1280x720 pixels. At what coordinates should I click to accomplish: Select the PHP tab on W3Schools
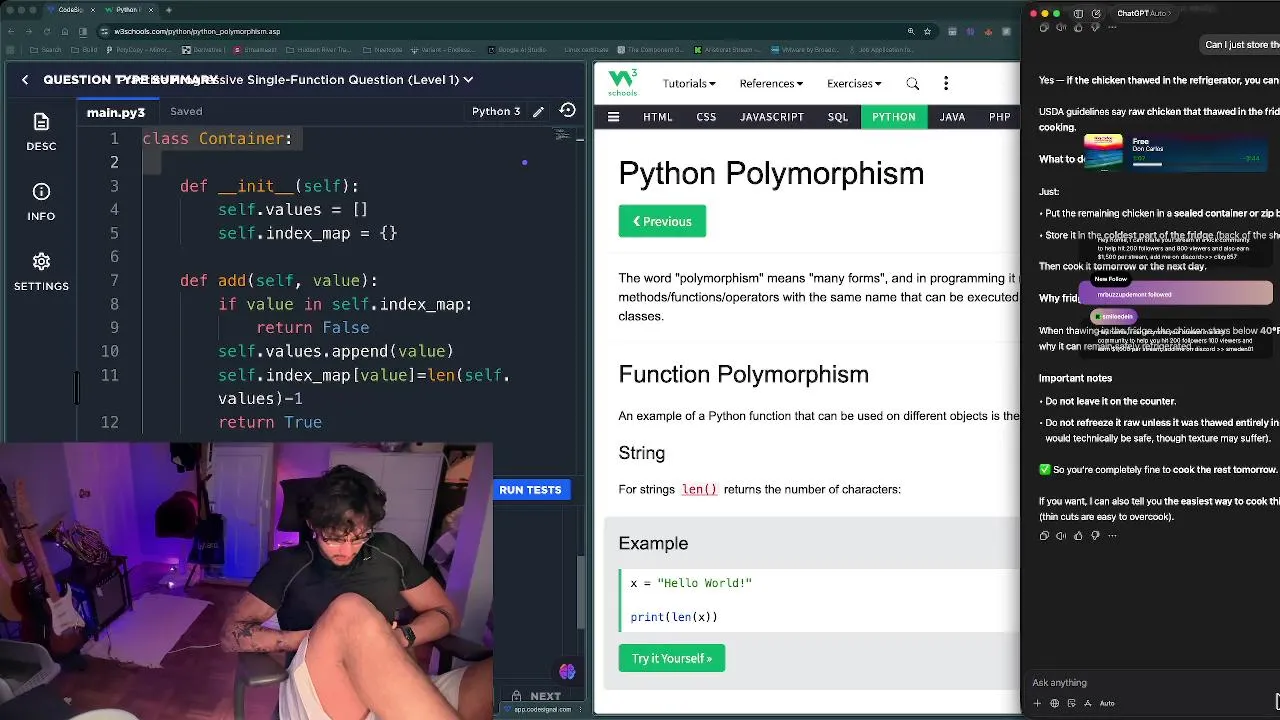coord(1000,117)
